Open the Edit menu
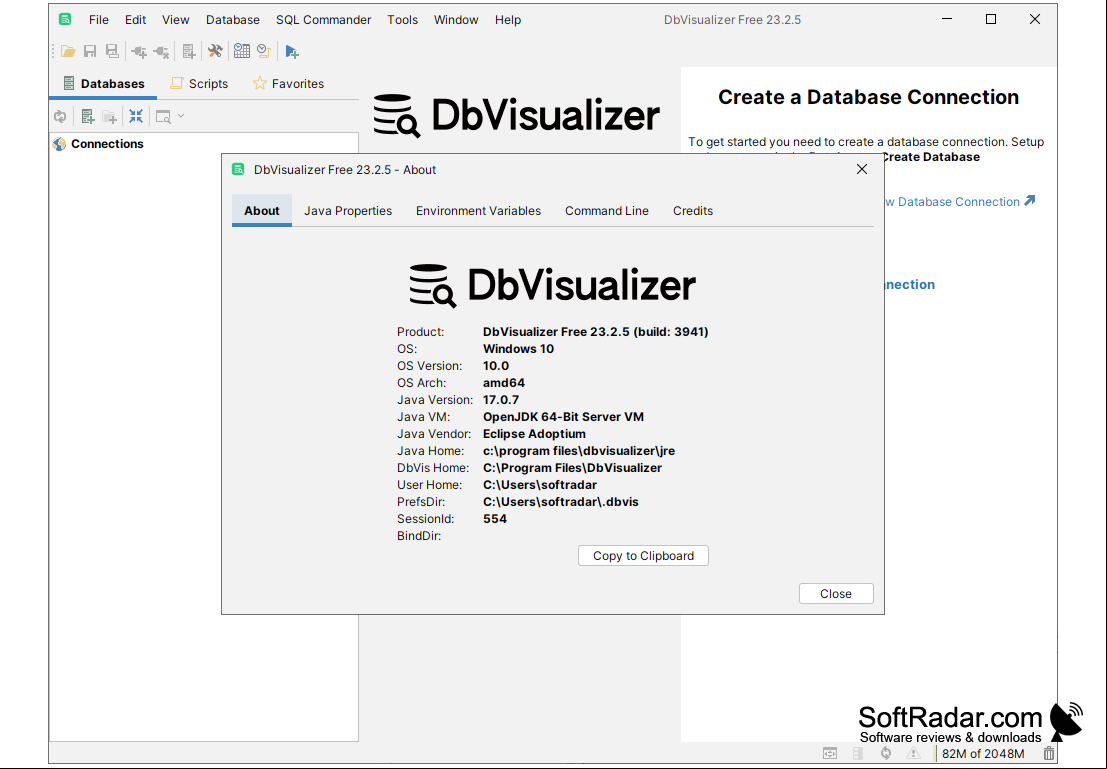 click(136, 20)
